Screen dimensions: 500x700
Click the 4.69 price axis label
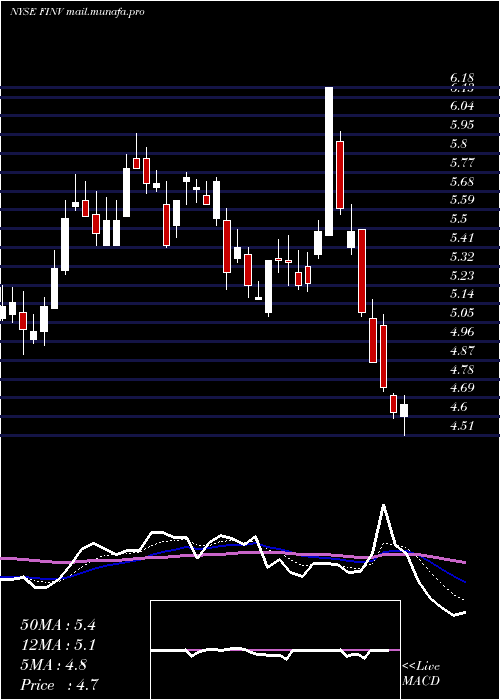[x=461, y=388]
